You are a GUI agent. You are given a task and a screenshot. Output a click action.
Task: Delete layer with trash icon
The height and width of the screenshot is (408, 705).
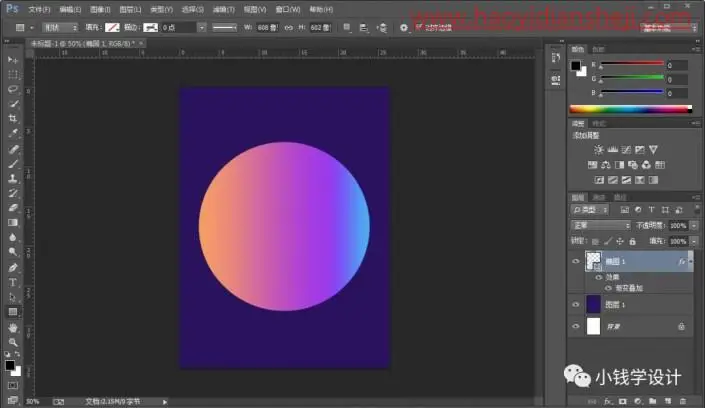click(x=683, y=401)
